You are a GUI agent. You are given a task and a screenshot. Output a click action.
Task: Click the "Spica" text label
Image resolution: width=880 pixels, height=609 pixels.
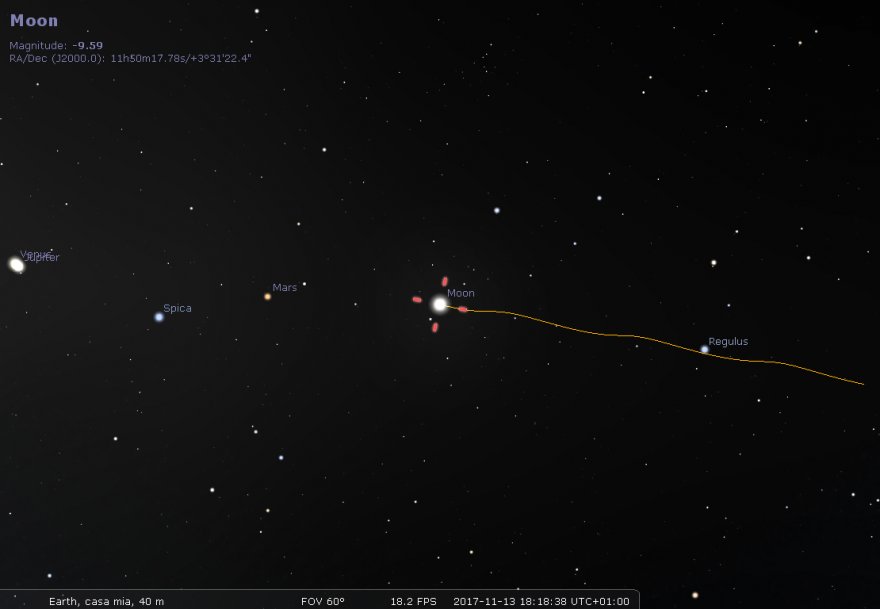[x=177, y=308]
